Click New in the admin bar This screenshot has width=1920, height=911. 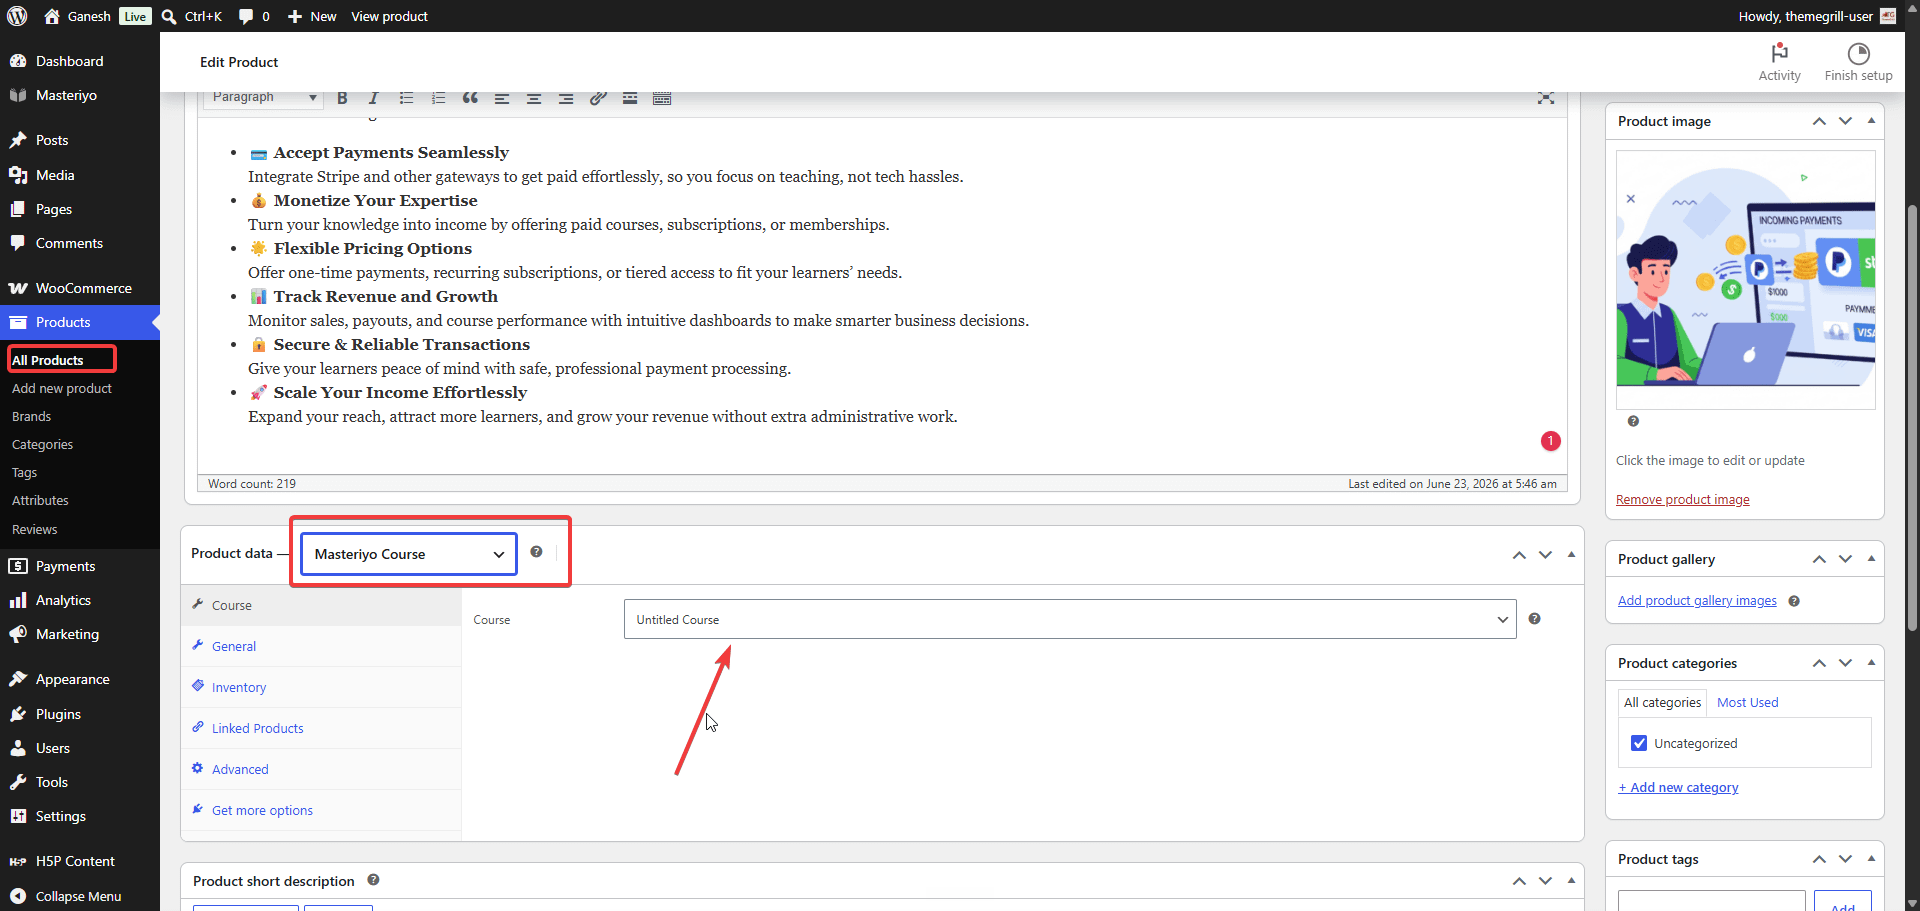point(312,16)
